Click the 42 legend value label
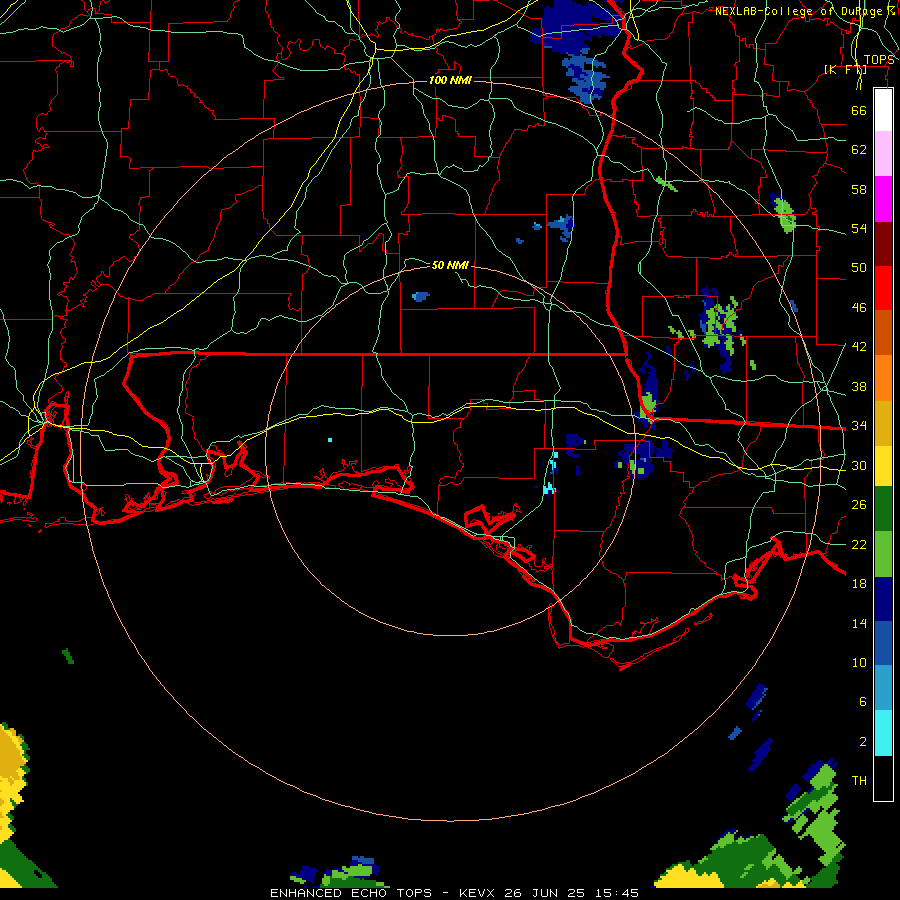Image resolution: width=900 pixels, height=900 pixels. (x=859, y=347)
